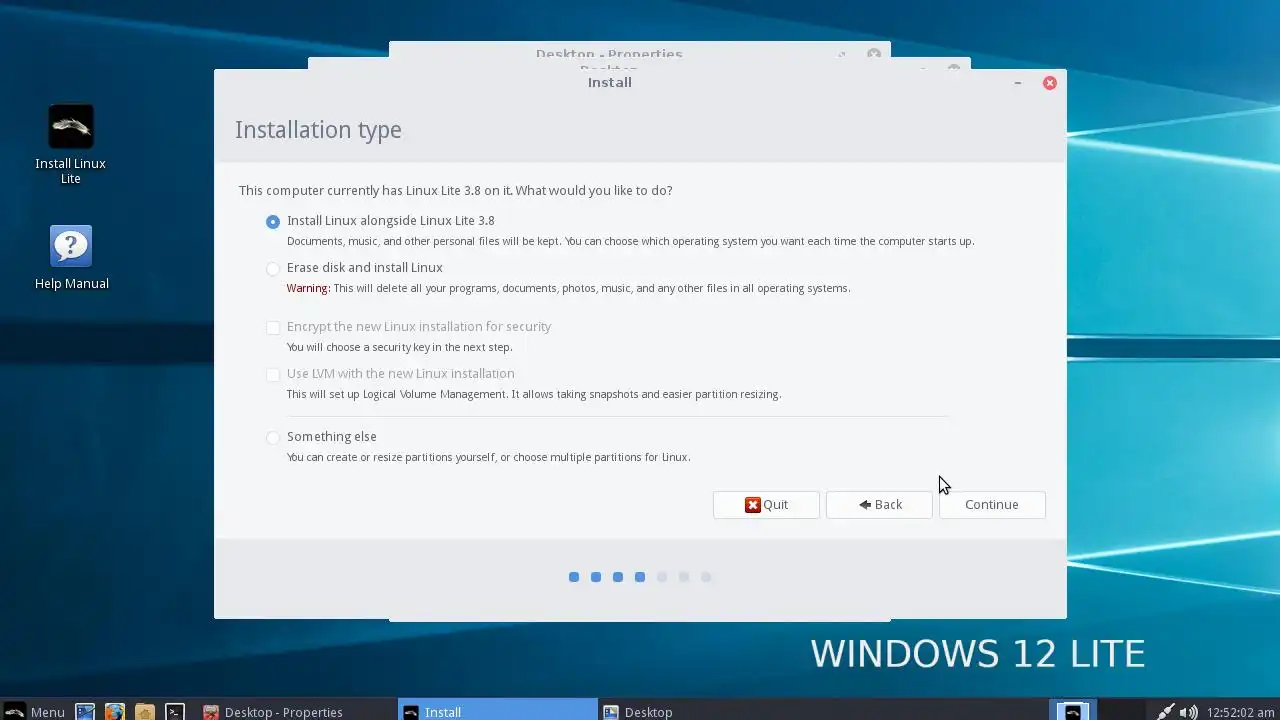Open the home folder icon in taskbar
Screen dimensions: 1280x720
[145, 711]
